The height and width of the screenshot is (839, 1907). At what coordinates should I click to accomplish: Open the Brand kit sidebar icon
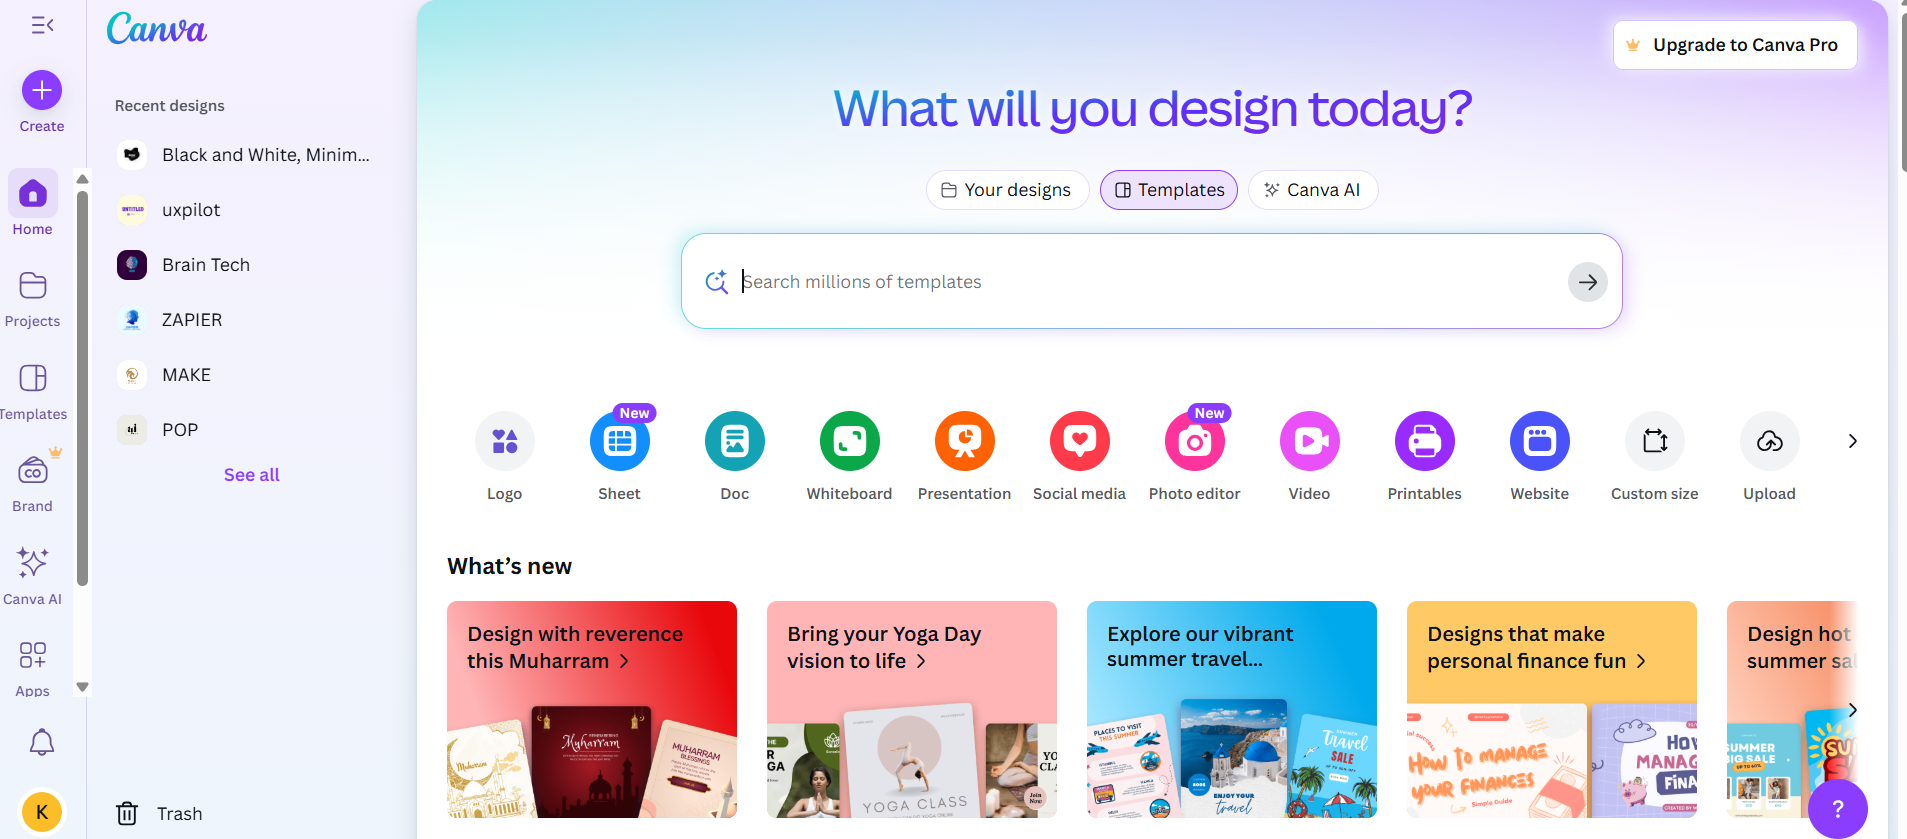[33, 471]
